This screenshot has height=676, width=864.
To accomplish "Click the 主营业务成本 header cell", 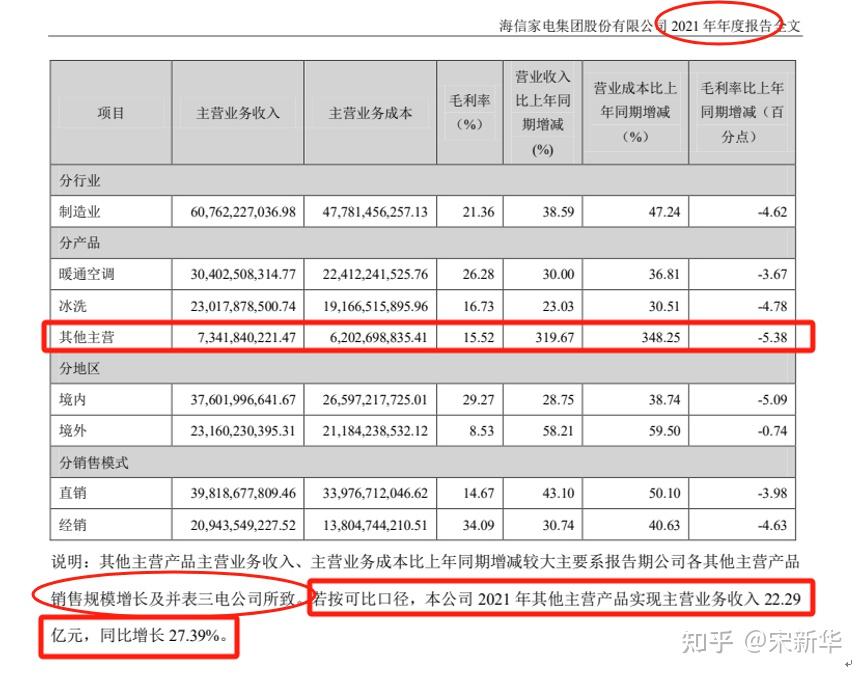I will 370,112.
